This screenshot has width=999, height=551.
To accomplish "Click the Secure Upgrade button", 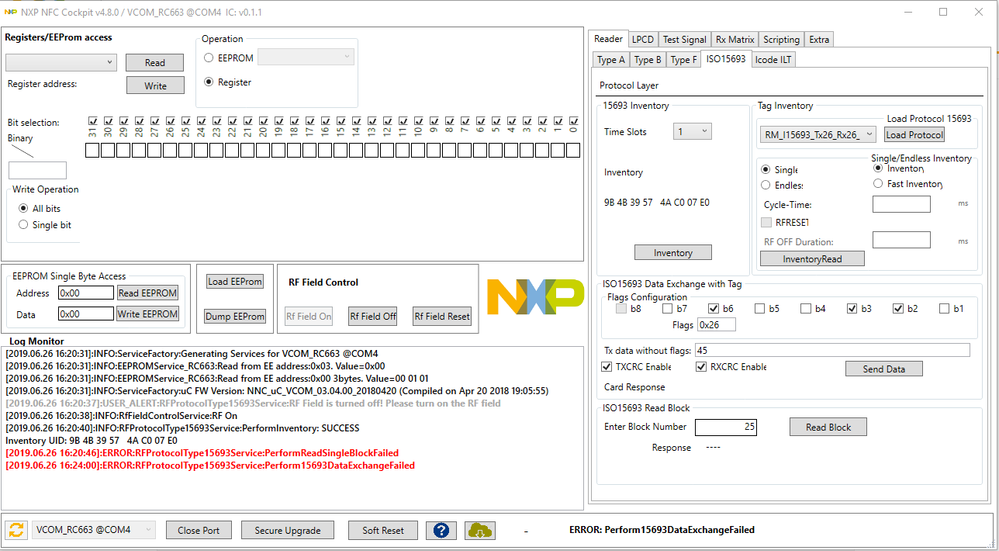I will coord(288,530).
